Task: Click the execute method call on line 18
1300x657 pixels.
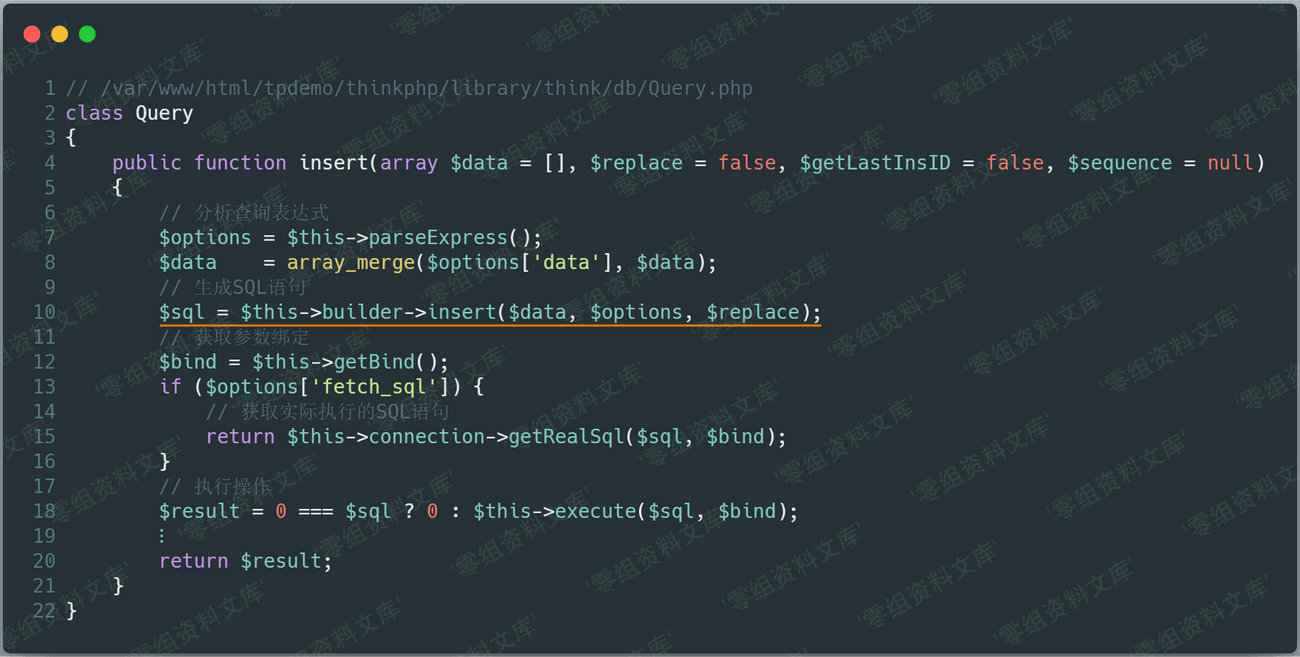Action: 595,512
